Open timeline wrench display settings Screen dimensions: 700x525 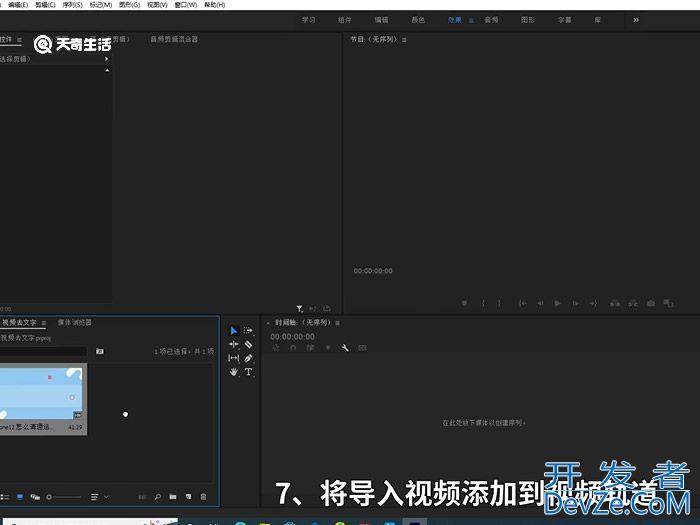coord(345,348)
